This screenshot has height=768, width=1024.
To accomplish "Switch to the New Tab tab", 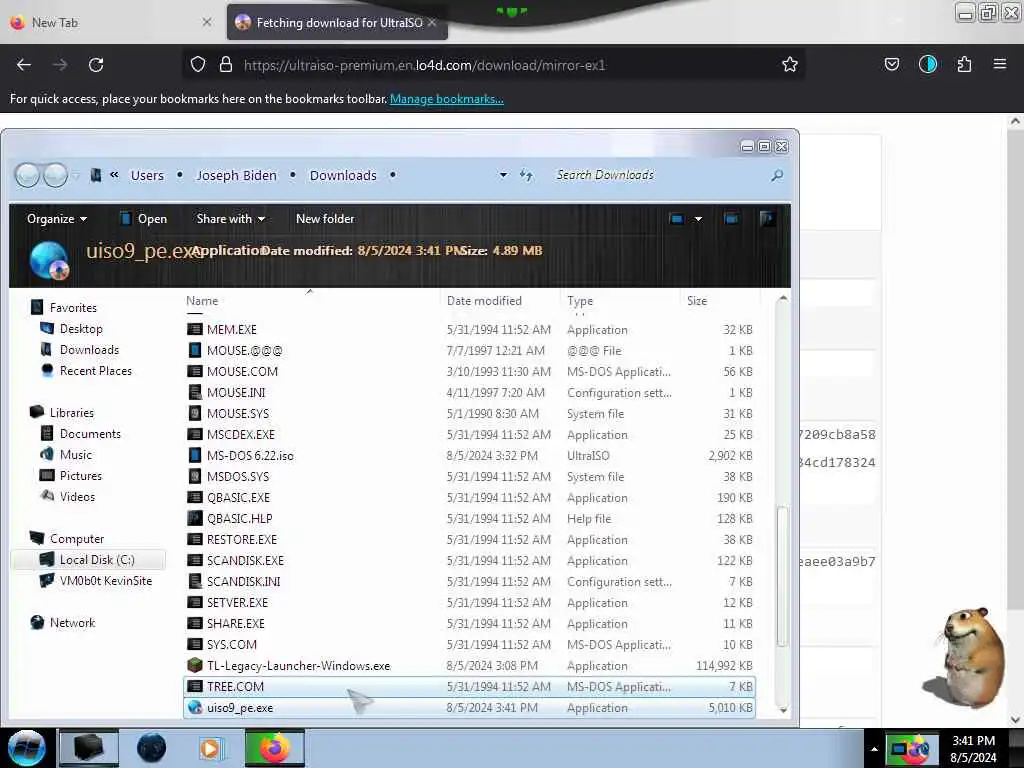I will 111,22.
